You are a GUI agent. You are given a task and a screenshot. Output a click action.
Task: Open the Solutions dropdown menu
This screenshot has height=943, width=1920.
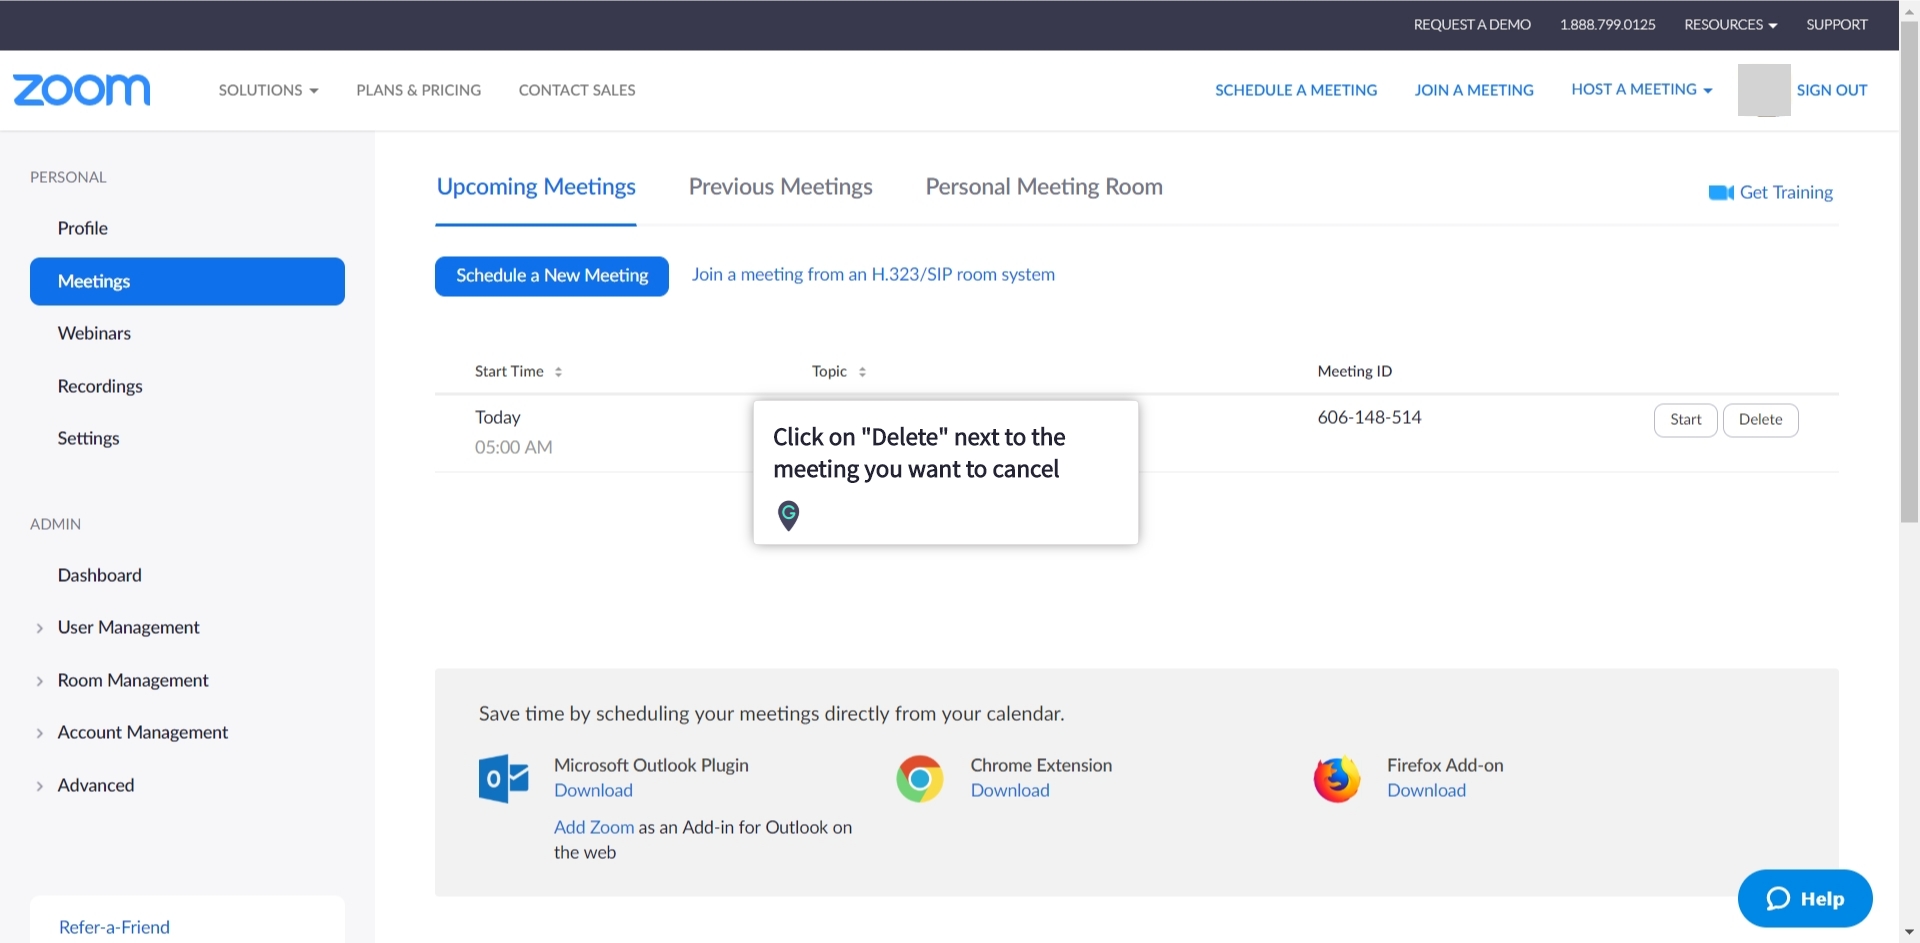click(x=268, y=90)
